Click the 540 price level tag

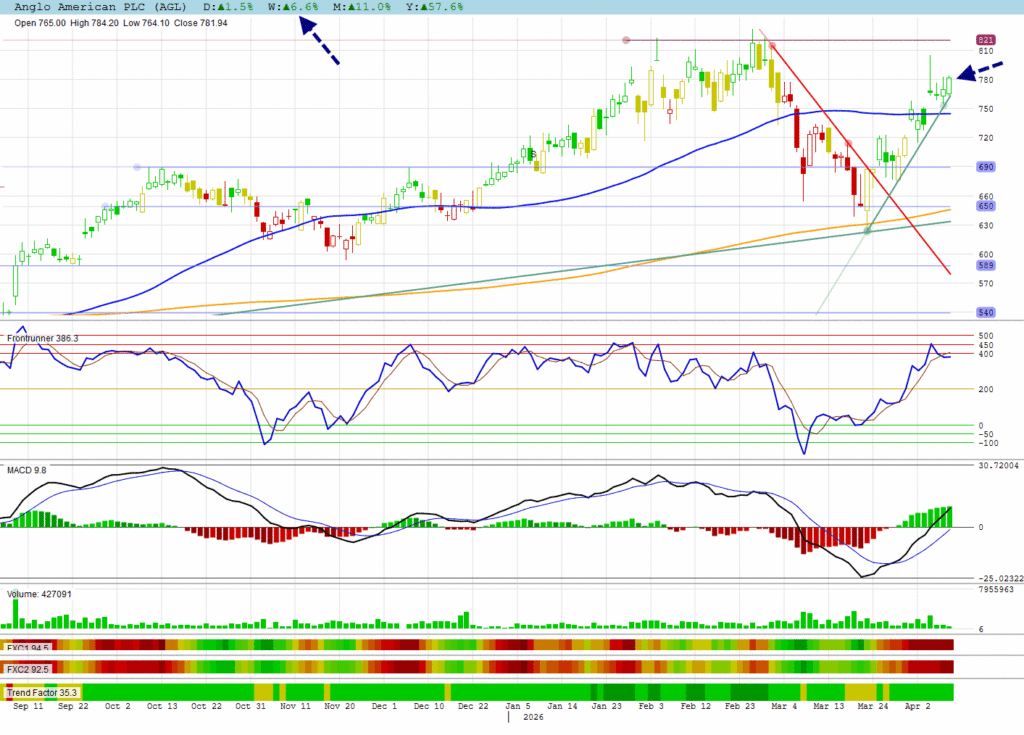tap(985, 312)
